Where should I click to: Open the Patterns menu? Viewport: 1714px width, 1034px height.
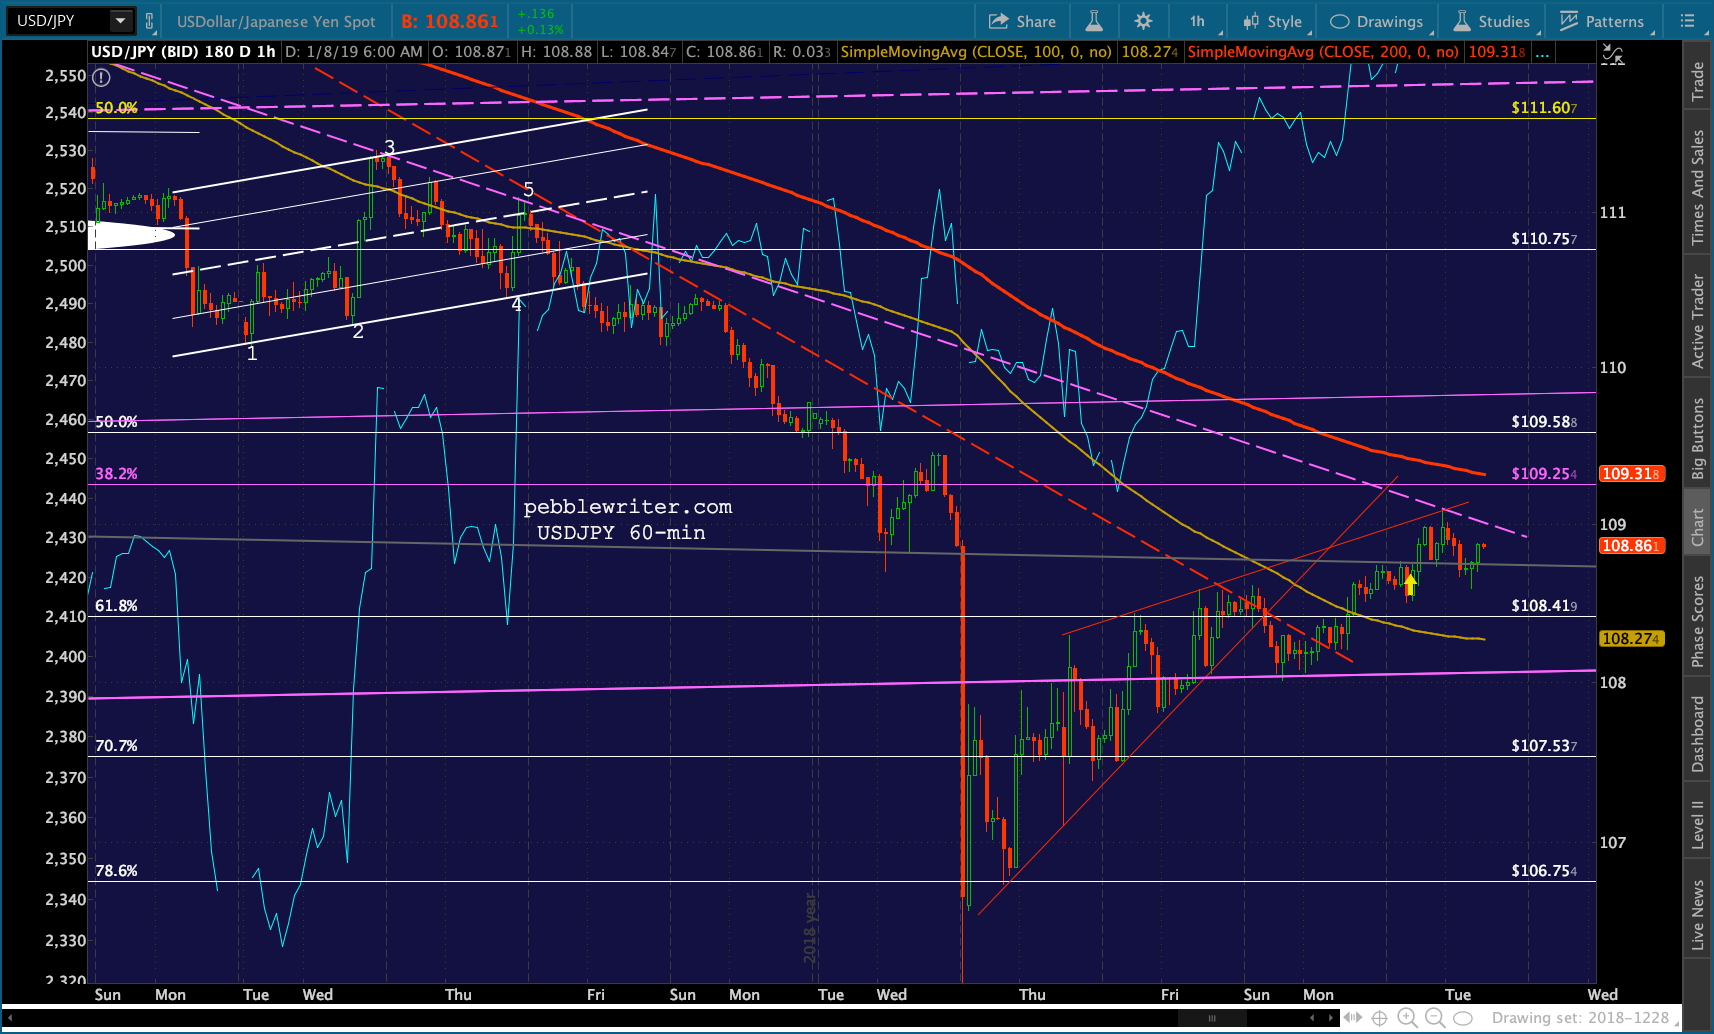coord(1601,21)
